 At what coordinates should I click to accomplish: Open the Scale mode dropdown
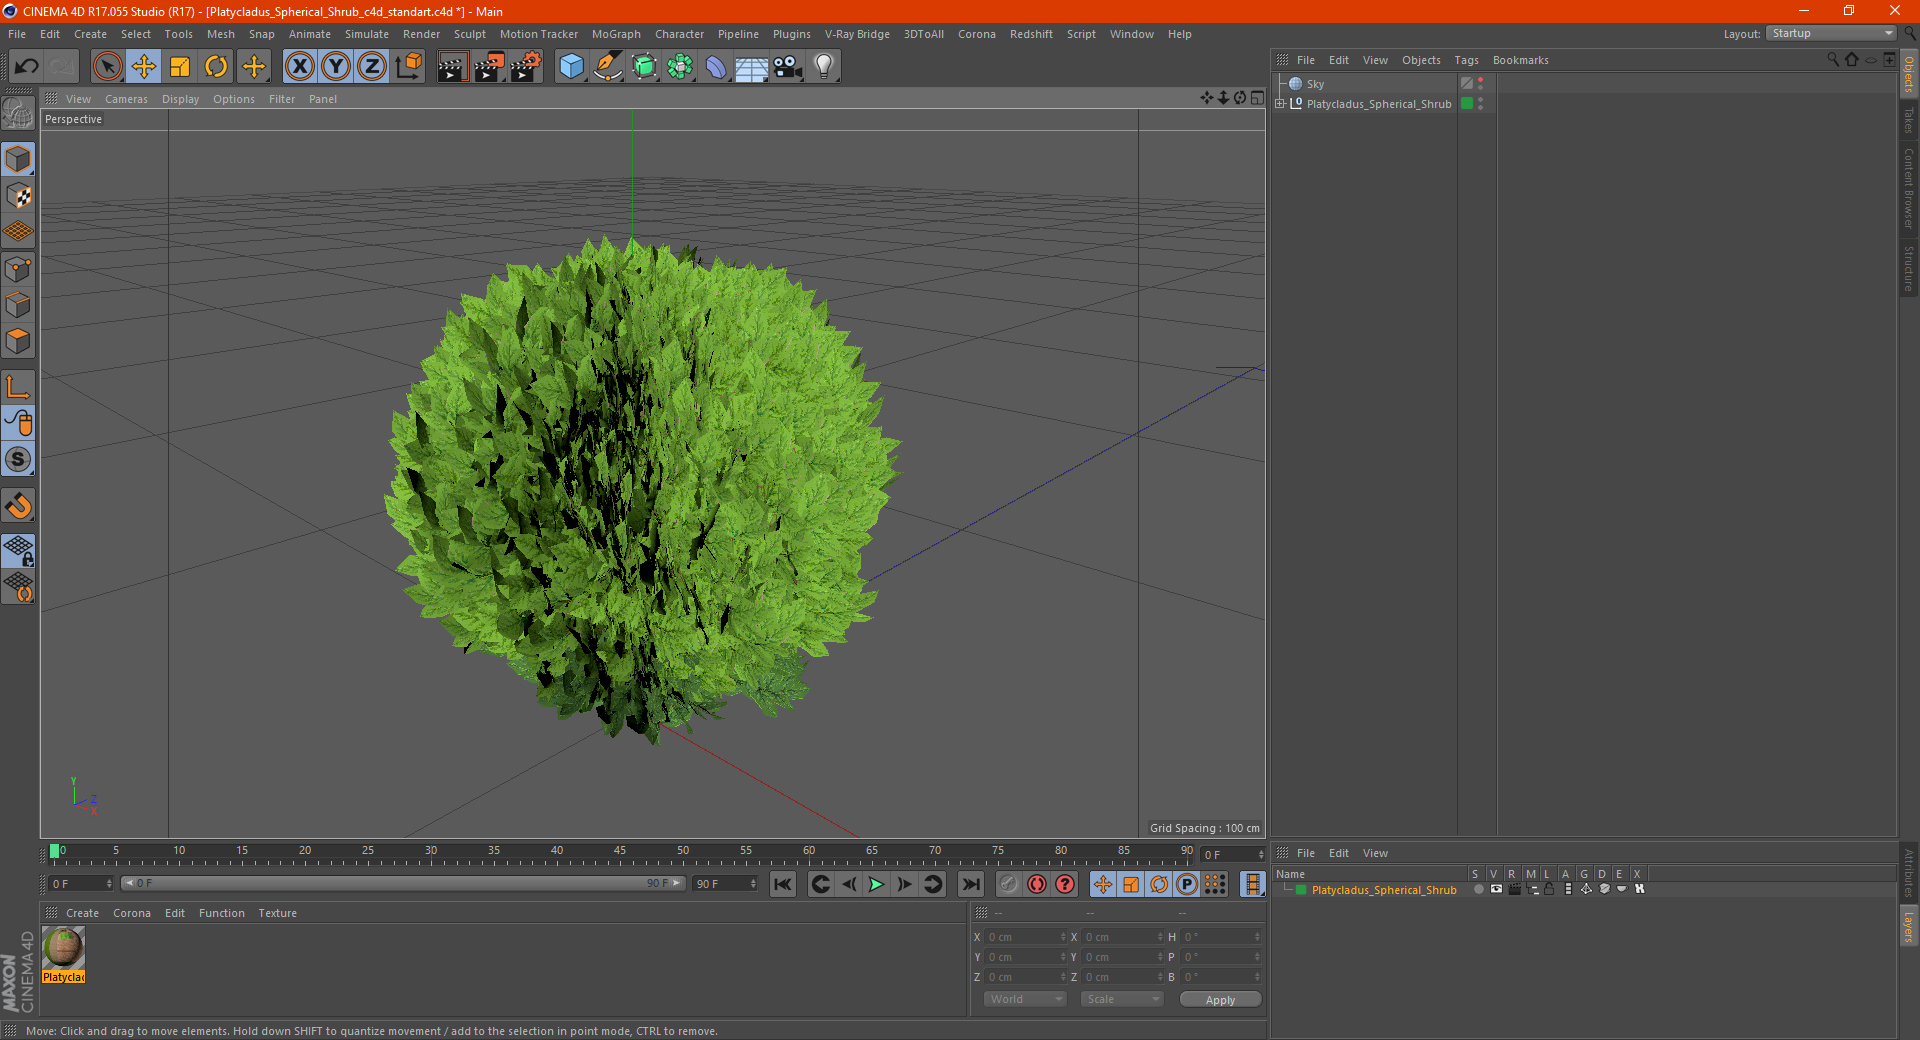point(1122,999)
